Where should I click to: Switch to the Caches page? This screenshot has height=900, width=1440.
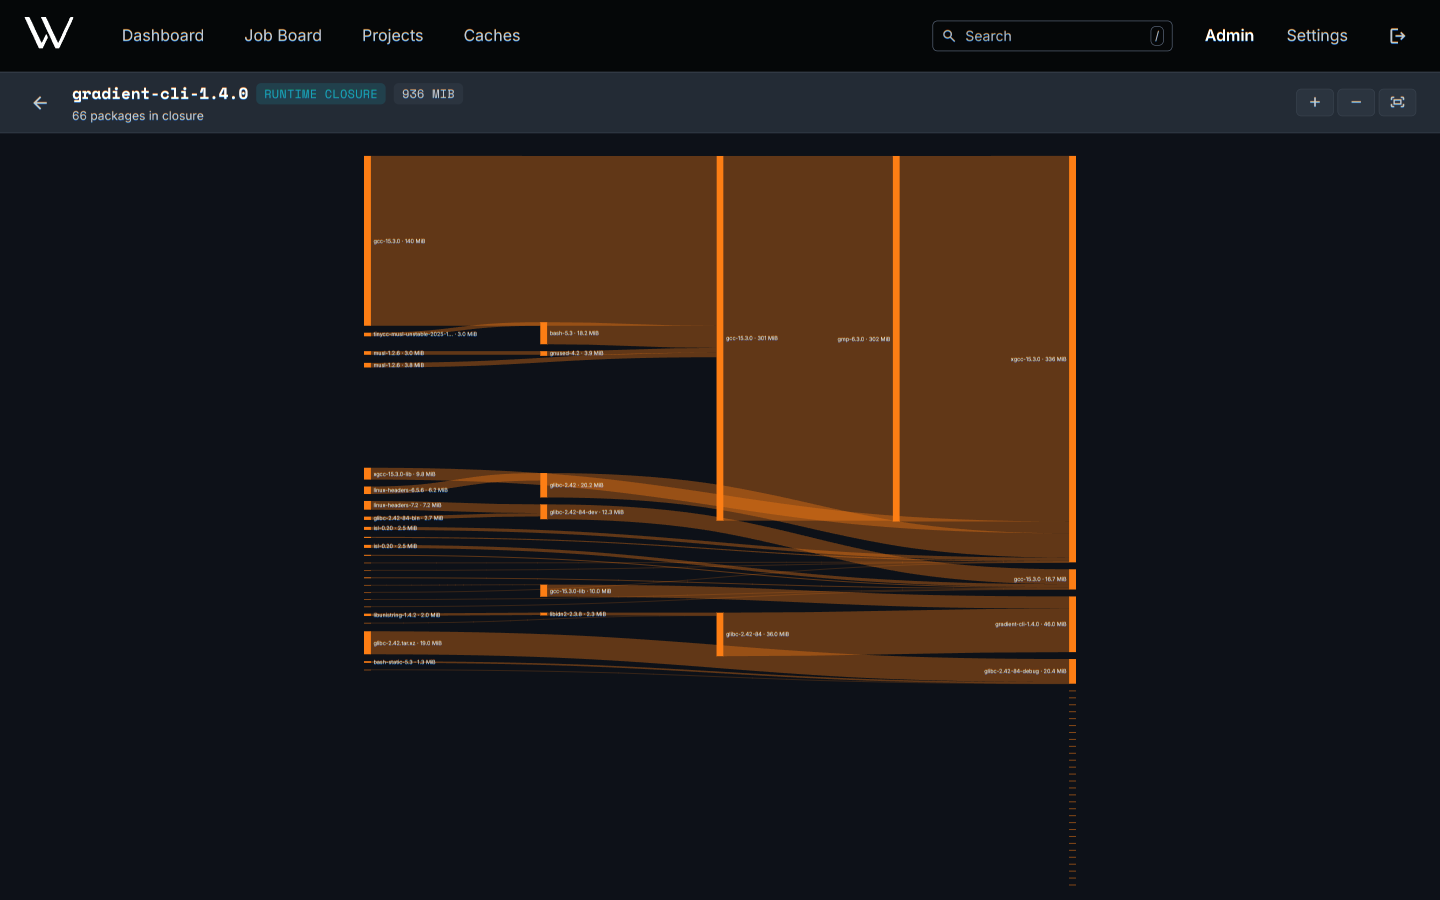point(492,36)
